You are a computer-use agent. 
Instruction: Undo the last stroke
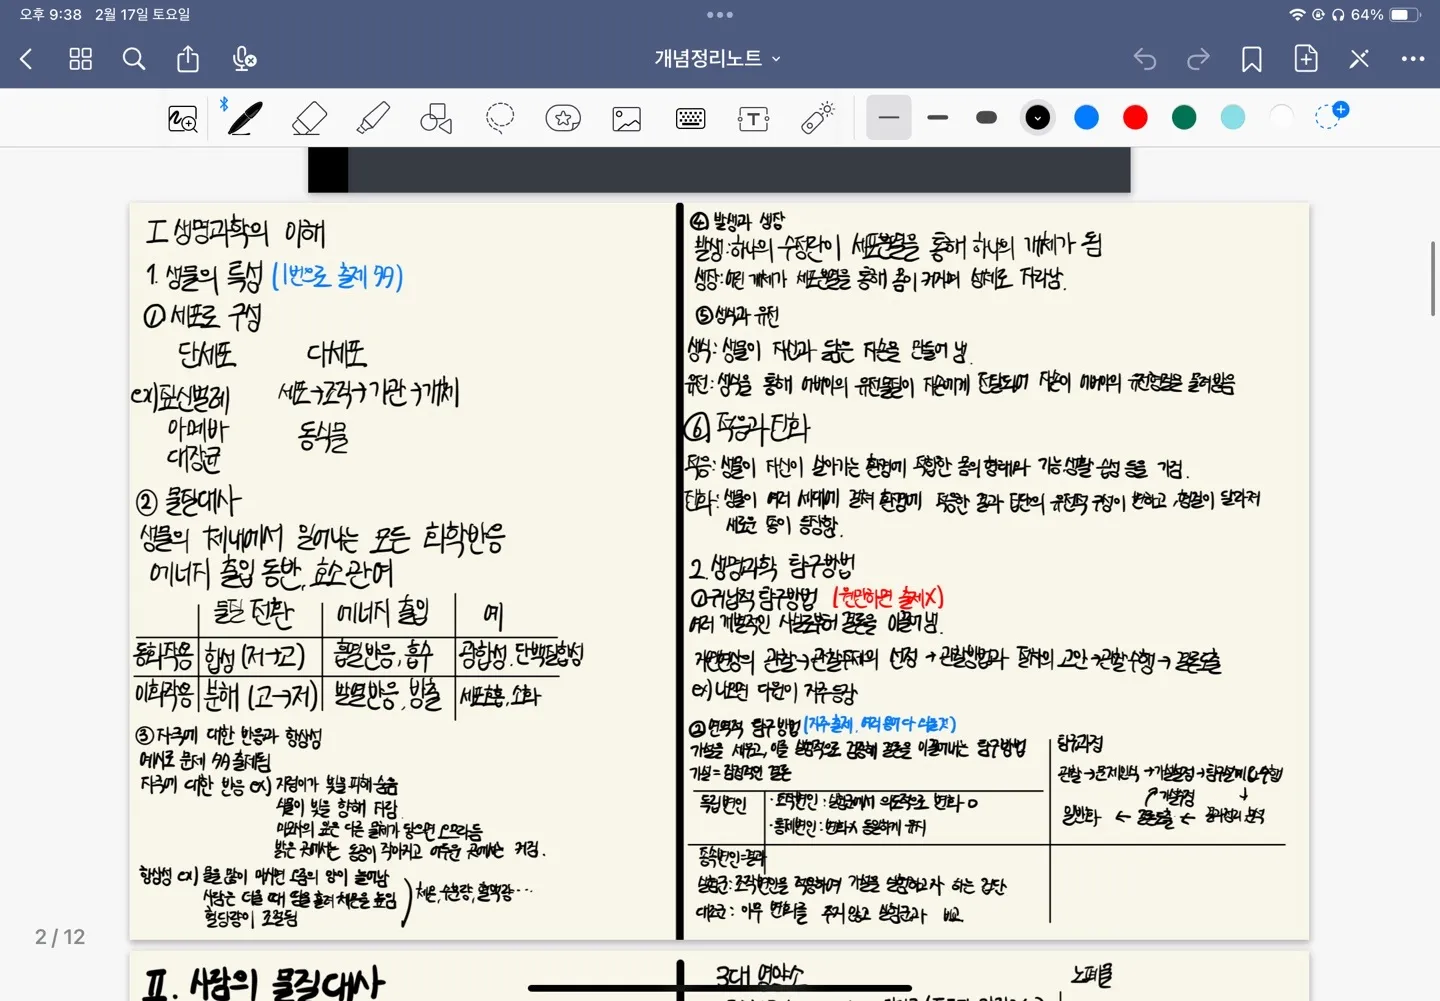click(x=1145, y=59)
